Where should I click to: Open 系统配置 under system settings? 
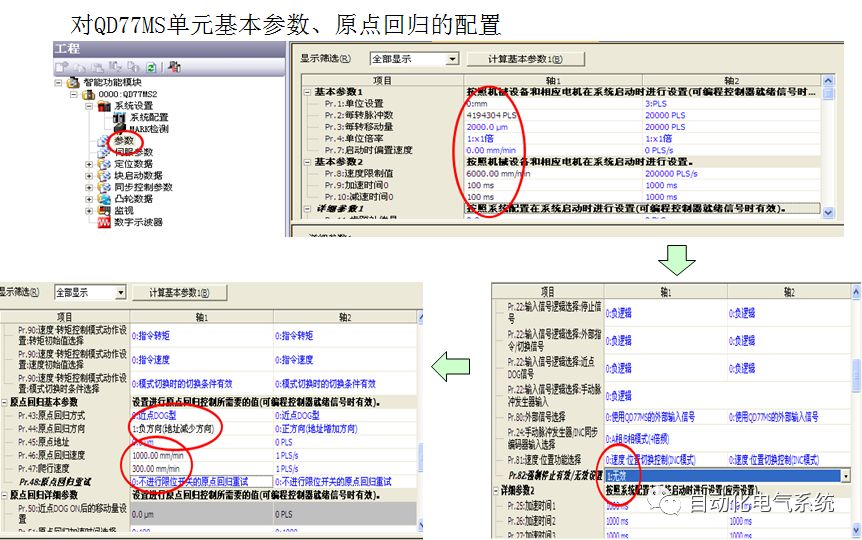coord(147,117)
